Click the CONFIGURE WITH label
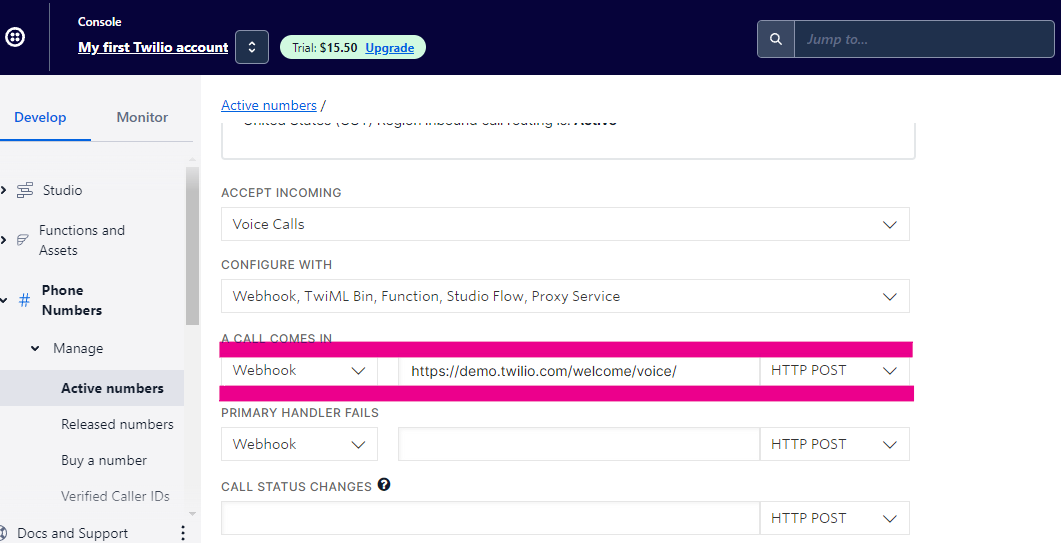This screenshot has width=1061, height=543. (x=276, y=265)
